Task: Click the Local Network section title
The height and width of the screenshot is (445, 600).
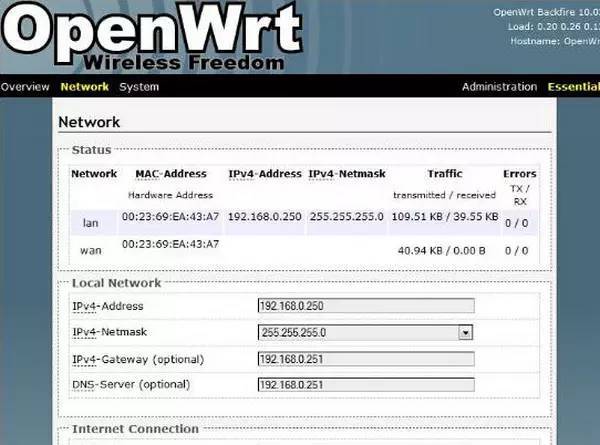Action: 116,283
